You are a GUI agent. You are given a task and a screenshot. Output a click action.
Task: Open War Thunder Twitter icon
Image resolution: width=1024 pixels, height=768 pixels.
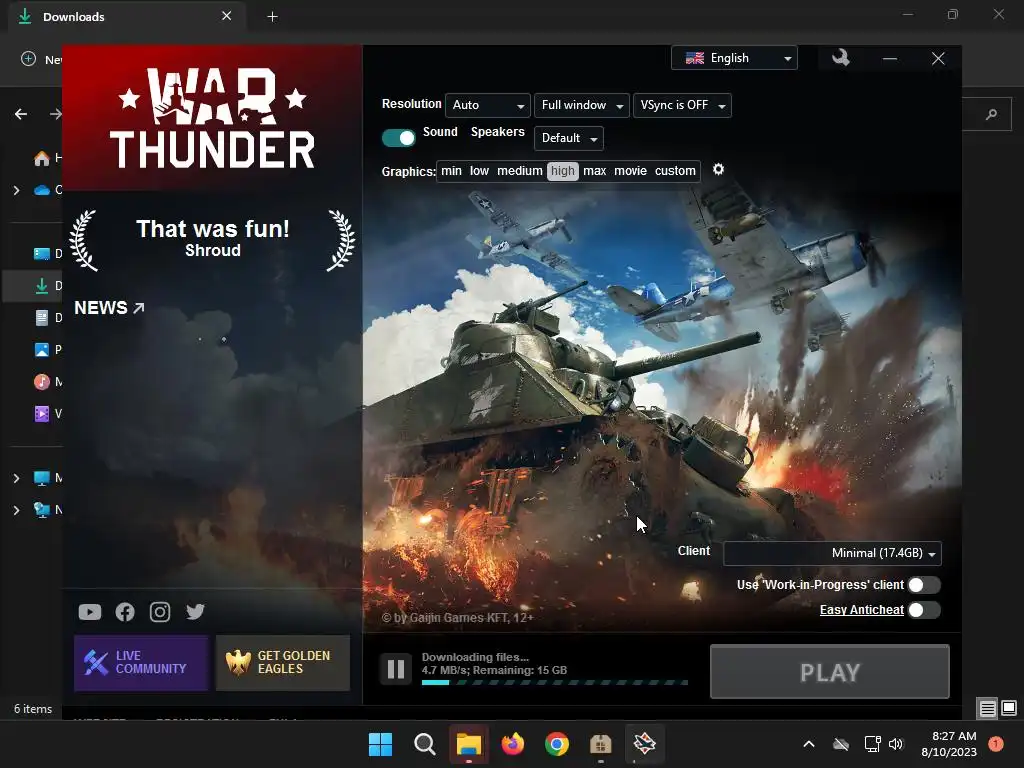[195, 611]
